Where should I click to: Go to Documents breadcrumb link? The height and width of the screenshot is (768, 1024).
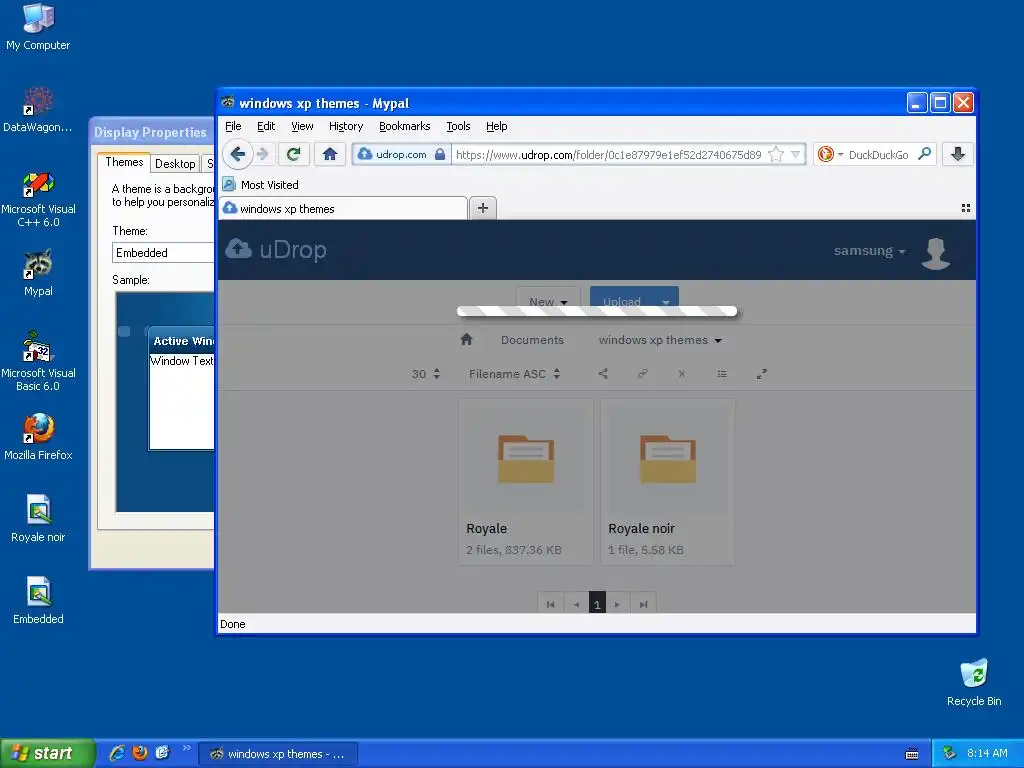[532, 340]
